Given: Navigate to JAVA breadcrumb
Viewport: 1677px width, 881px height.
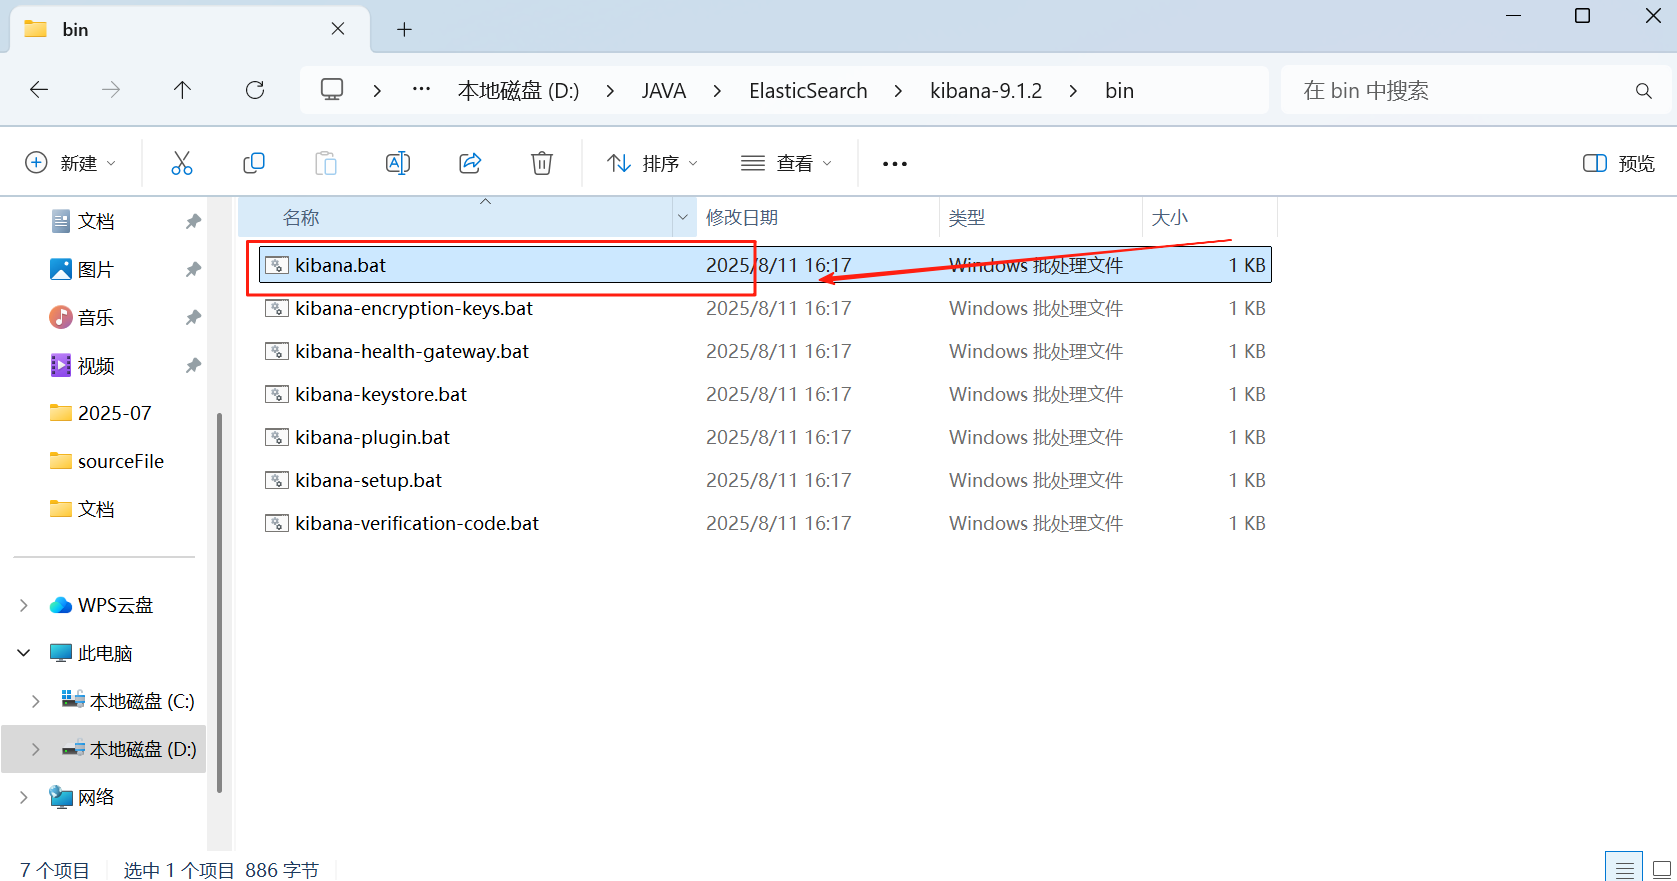Looking at the screenshot, I should click(x=664, y=91).
